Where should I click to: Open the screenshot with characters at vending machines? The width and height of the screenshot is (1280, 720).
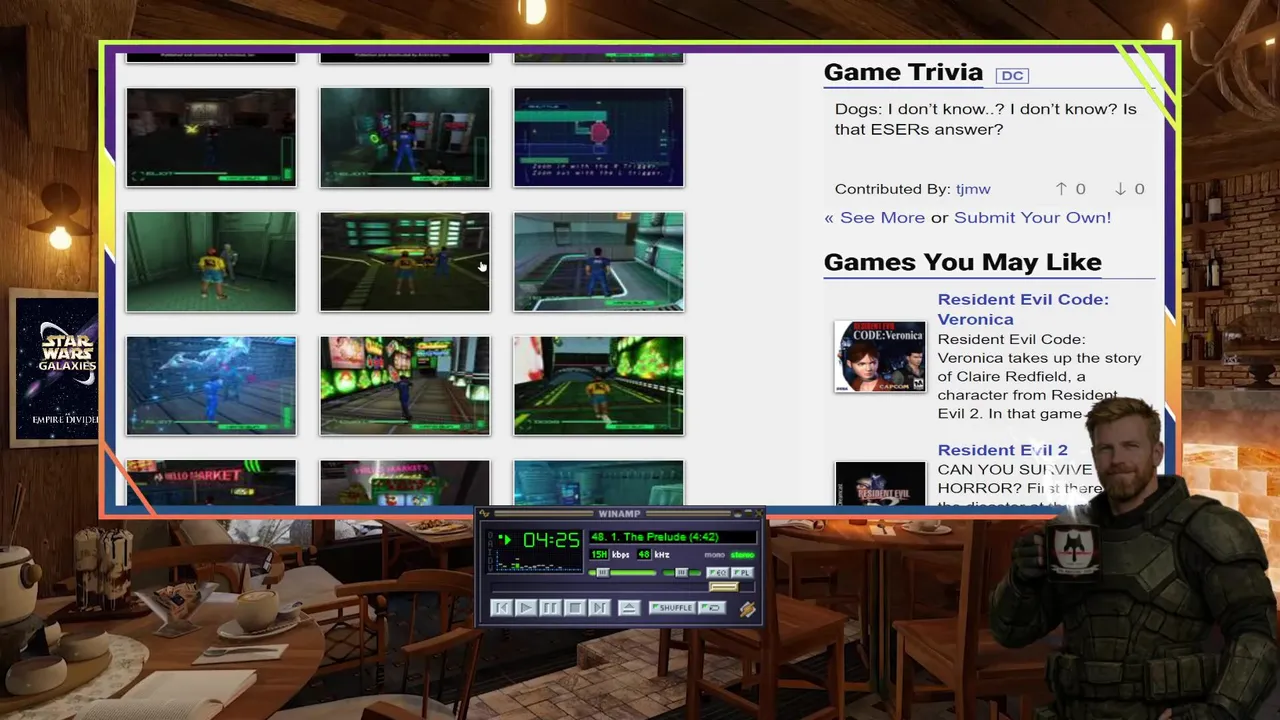point(405,137)
